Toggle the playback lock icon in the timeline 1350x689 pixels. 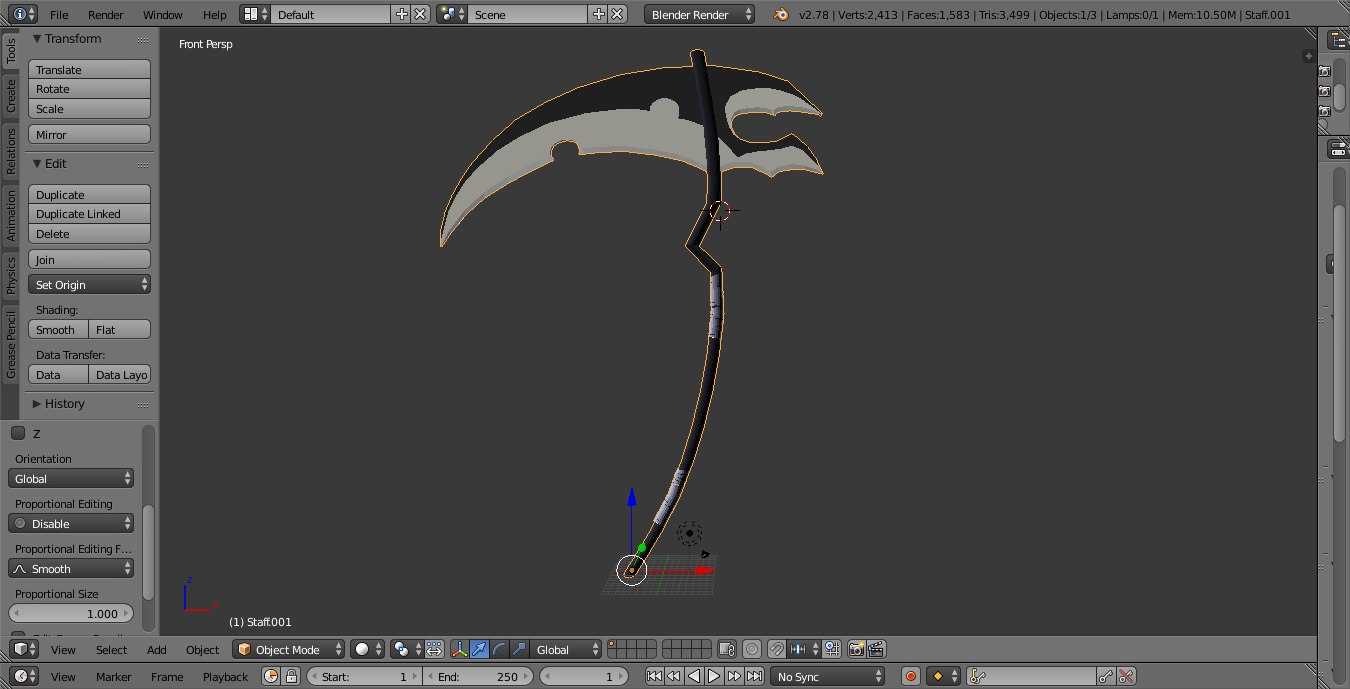click(x=291, y=676)
